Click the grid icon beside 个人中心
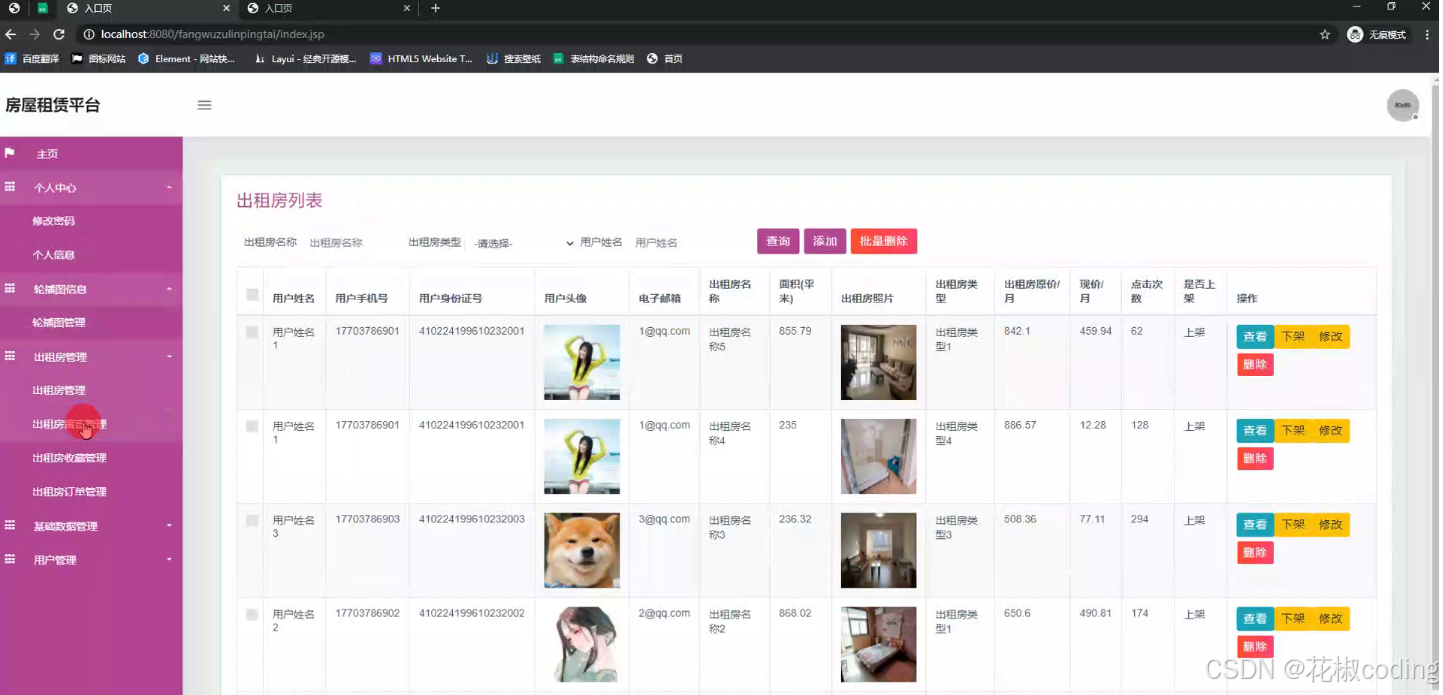The width and height of the screenshot is (1443, 695). point(10,187)
